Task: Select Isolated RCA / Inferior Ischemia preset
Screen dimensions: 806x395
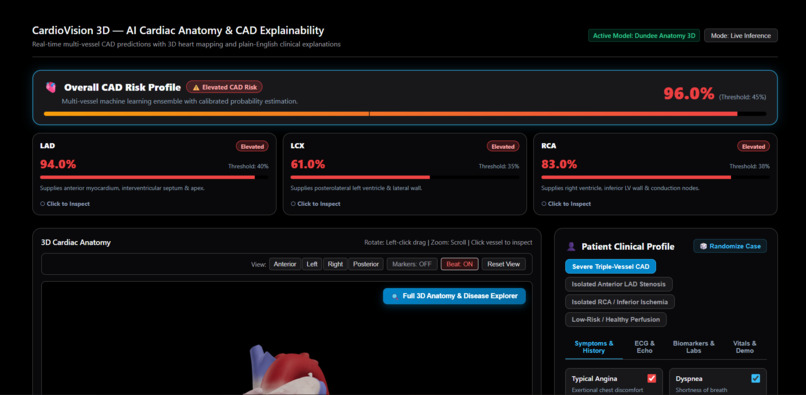Action: pyautogui.click(x=620, y=301)
